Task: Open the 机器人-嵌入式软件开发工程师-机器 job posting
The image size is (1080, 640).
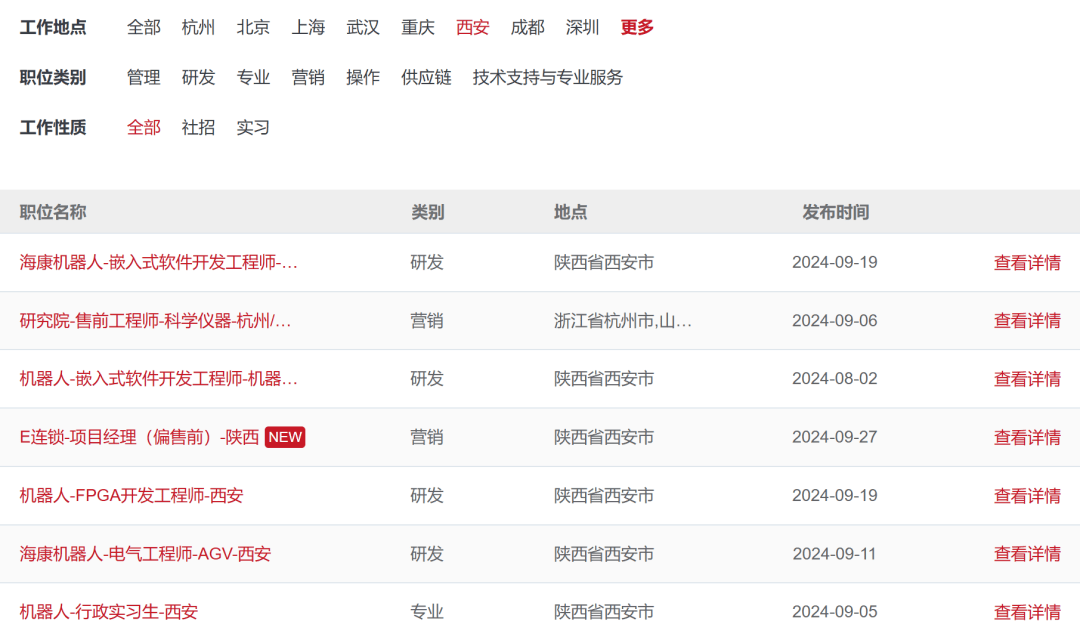Action: [x=158, y=379]
